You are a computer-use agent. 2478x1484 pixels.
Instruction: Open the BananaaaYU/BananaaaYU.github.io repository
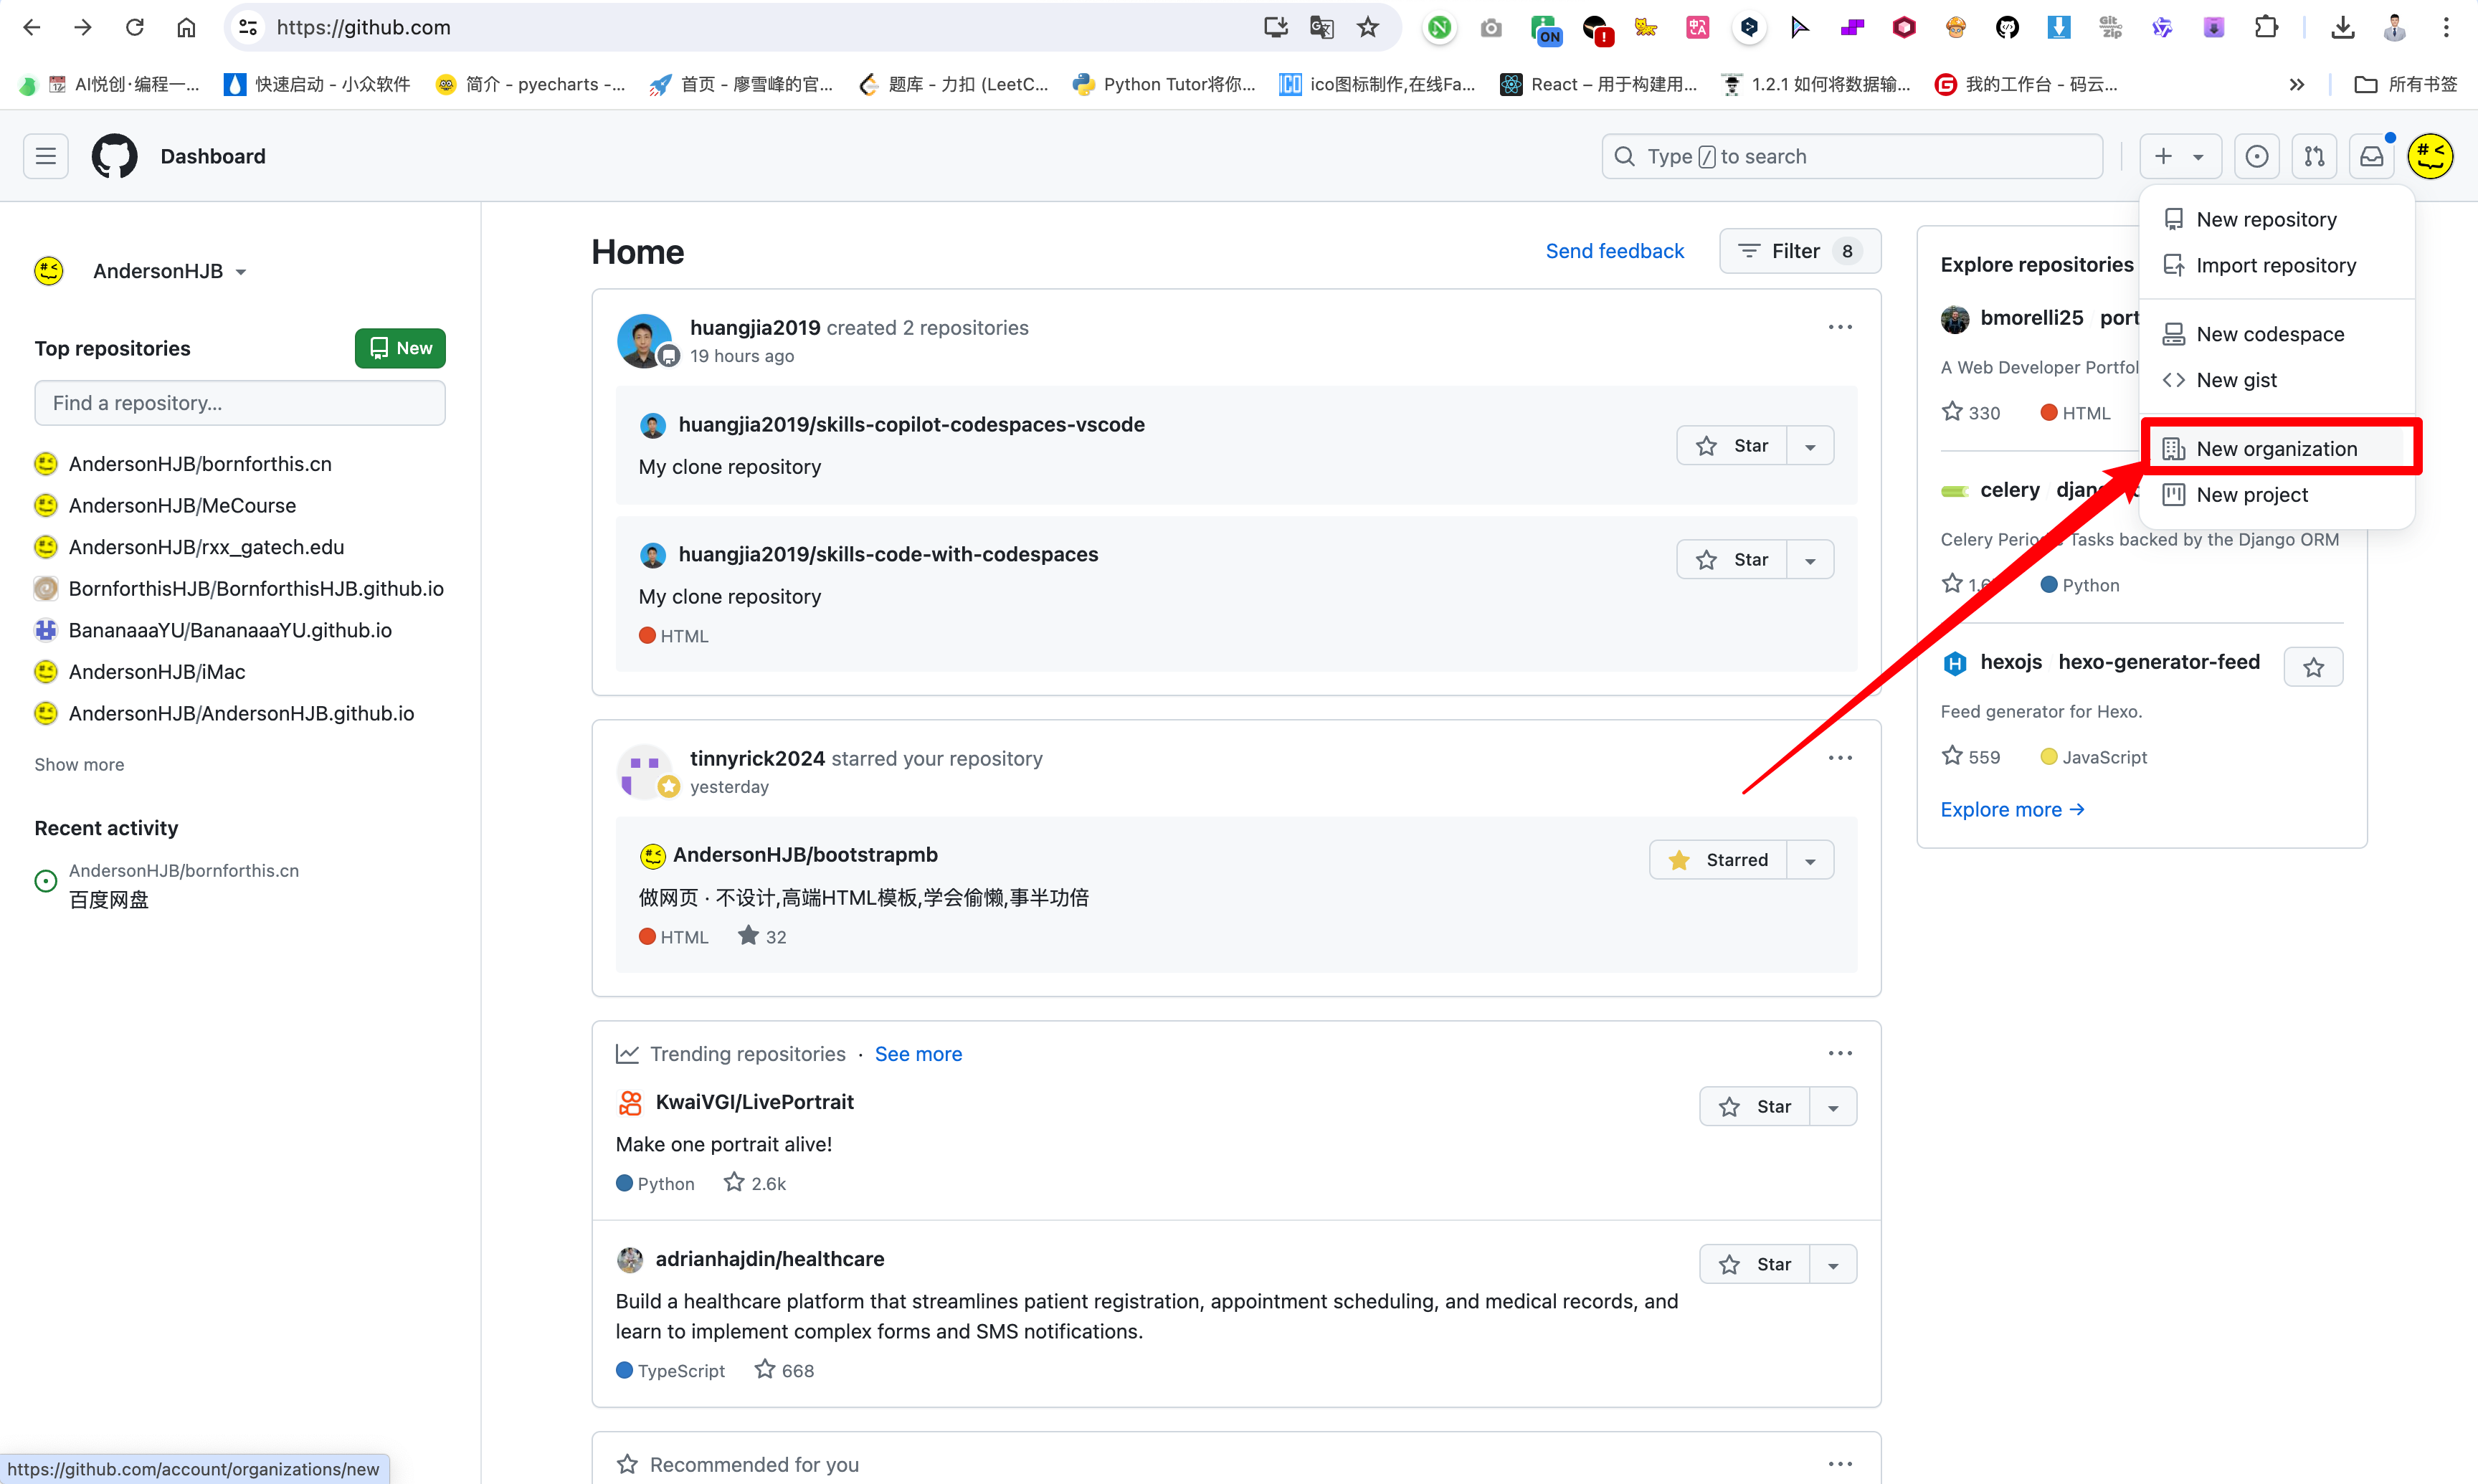tap(230, 630)
